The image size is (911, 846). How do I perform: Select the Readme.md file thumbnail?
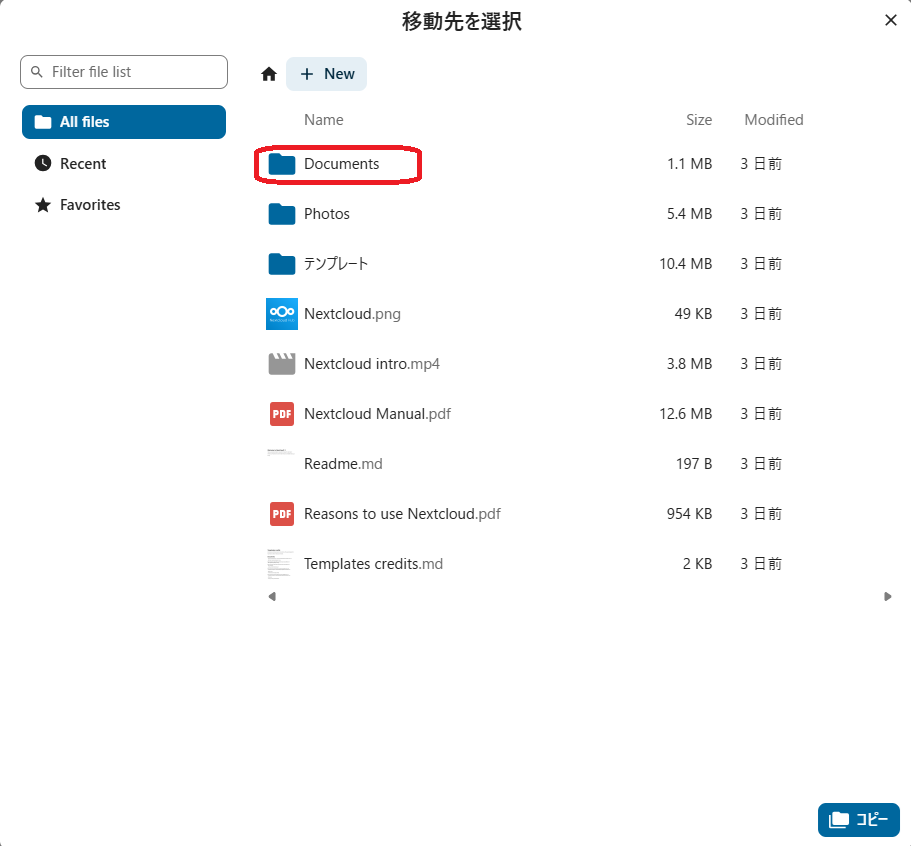click(x=282, y=464)
